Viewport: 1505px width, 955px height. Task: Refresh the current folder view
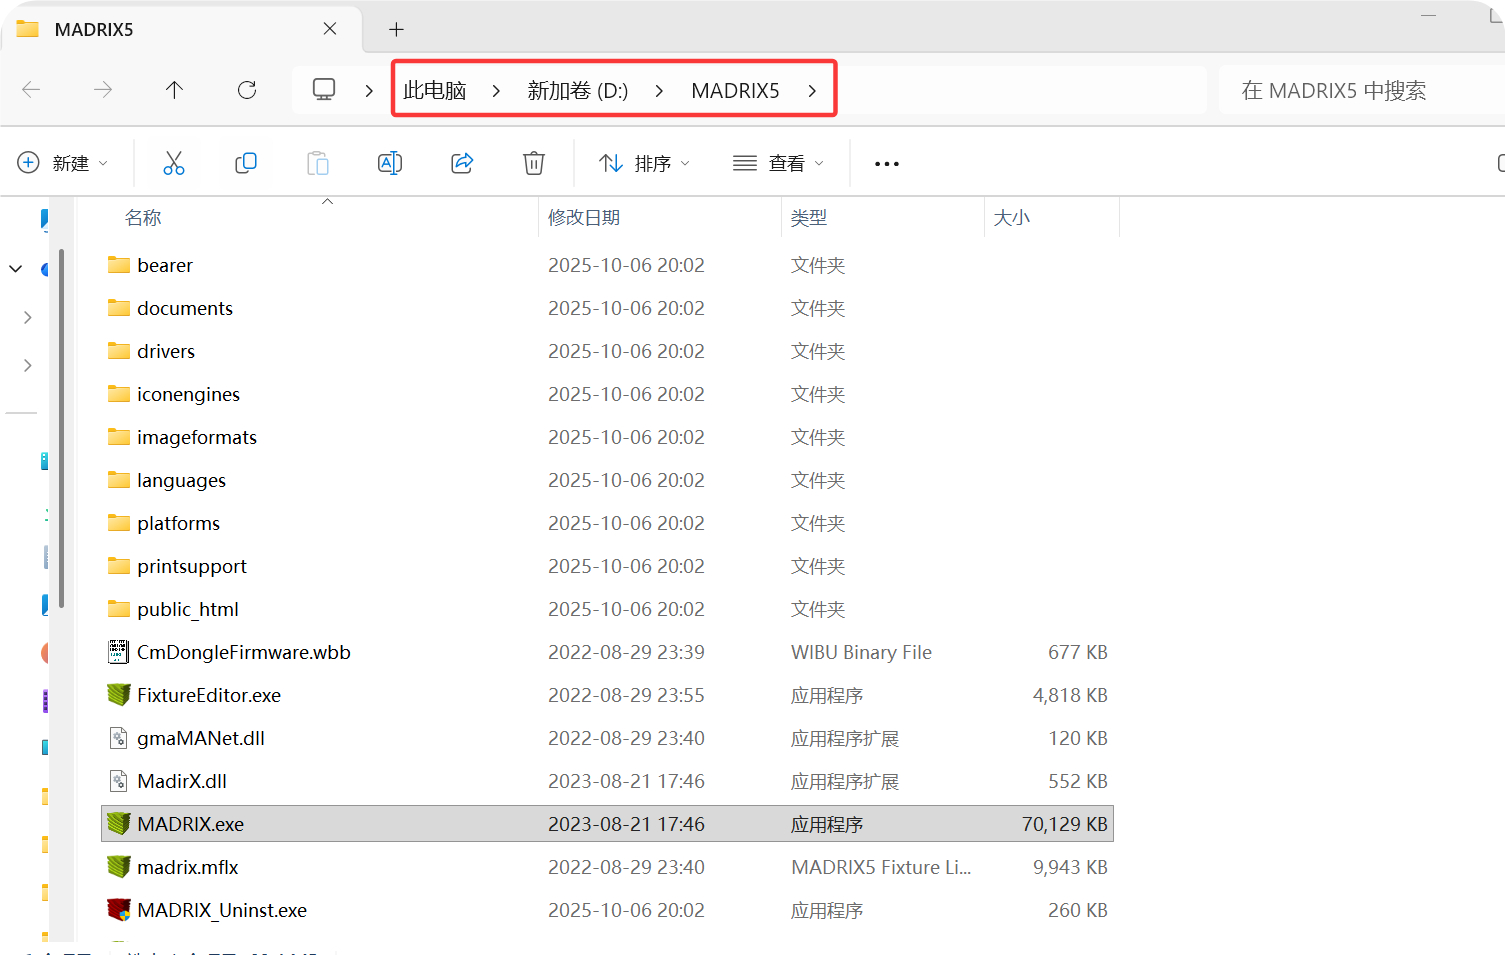(x=247, y=90)
